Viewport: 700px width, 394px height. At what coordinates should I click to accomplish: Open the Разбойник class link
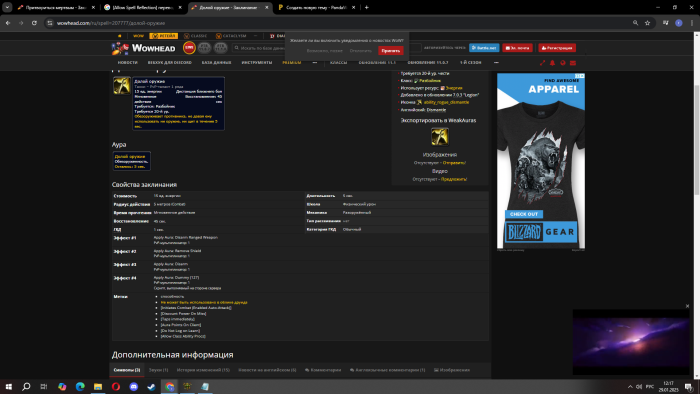[429, 81]
